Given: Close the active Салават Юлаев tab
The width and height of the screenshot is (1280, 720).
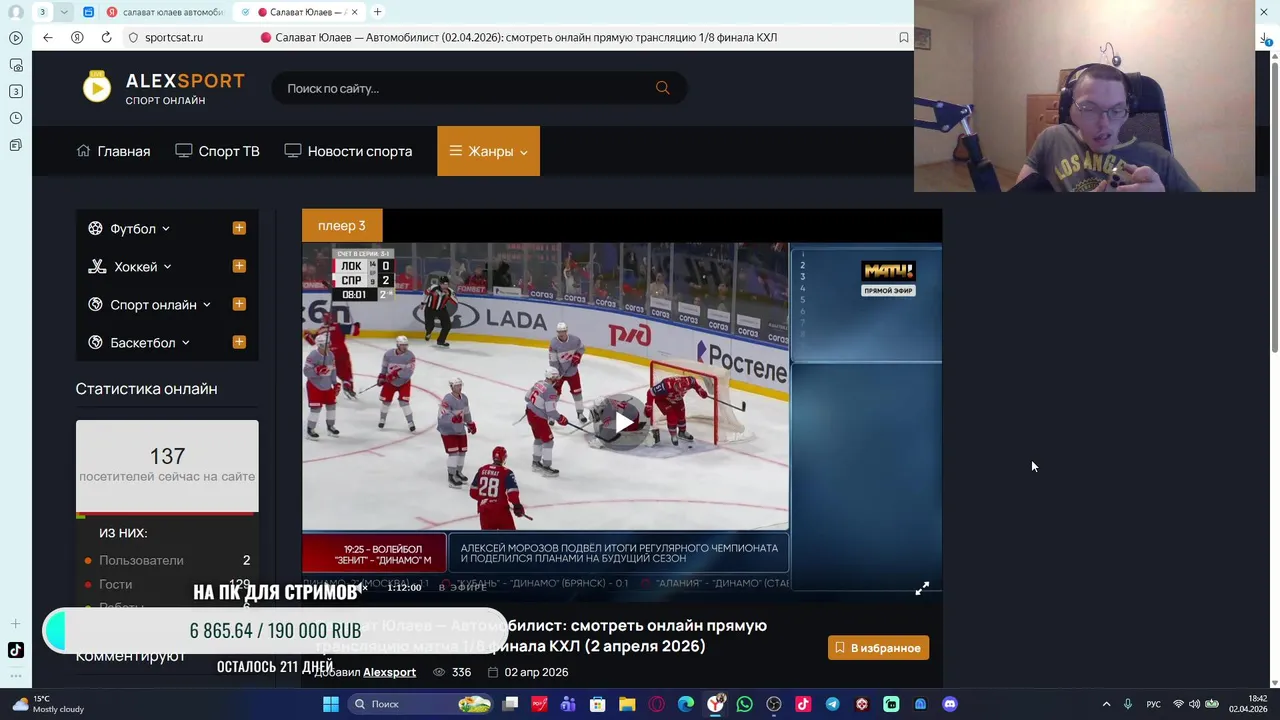Looking at the screenshot, I should 356,12.
